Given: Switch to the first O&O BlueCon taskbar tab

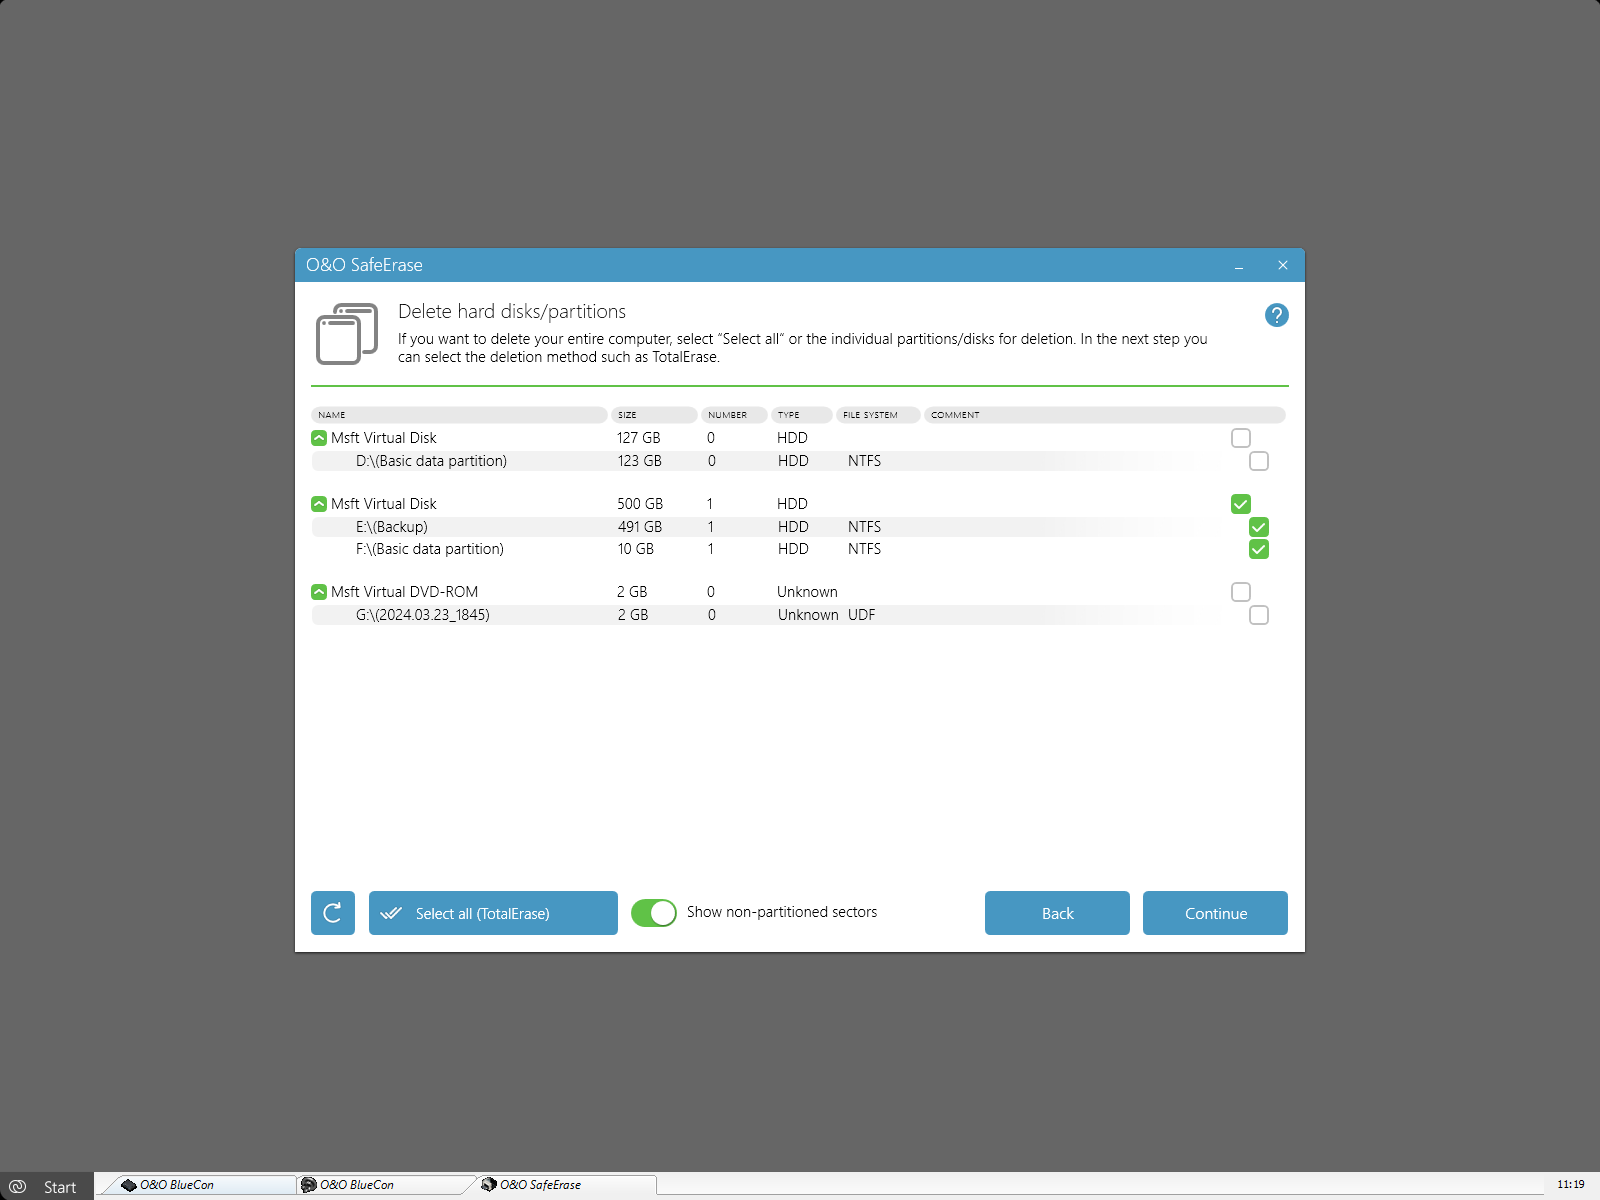Looking at the screenshot, I should click(x=200, y=1185).
